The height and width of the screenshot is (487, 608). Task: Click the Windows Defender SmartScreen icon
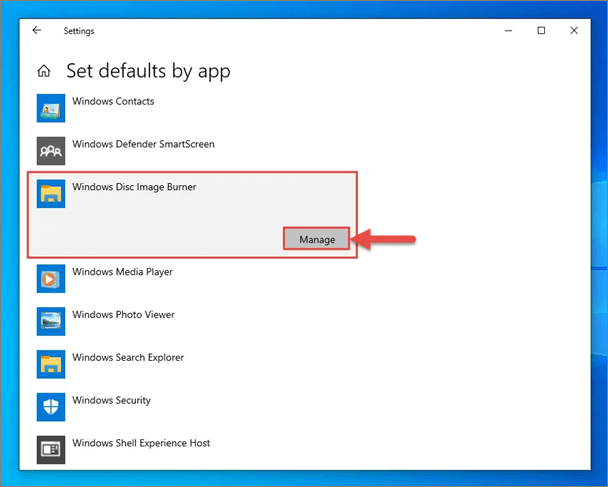tap(51, 150)
